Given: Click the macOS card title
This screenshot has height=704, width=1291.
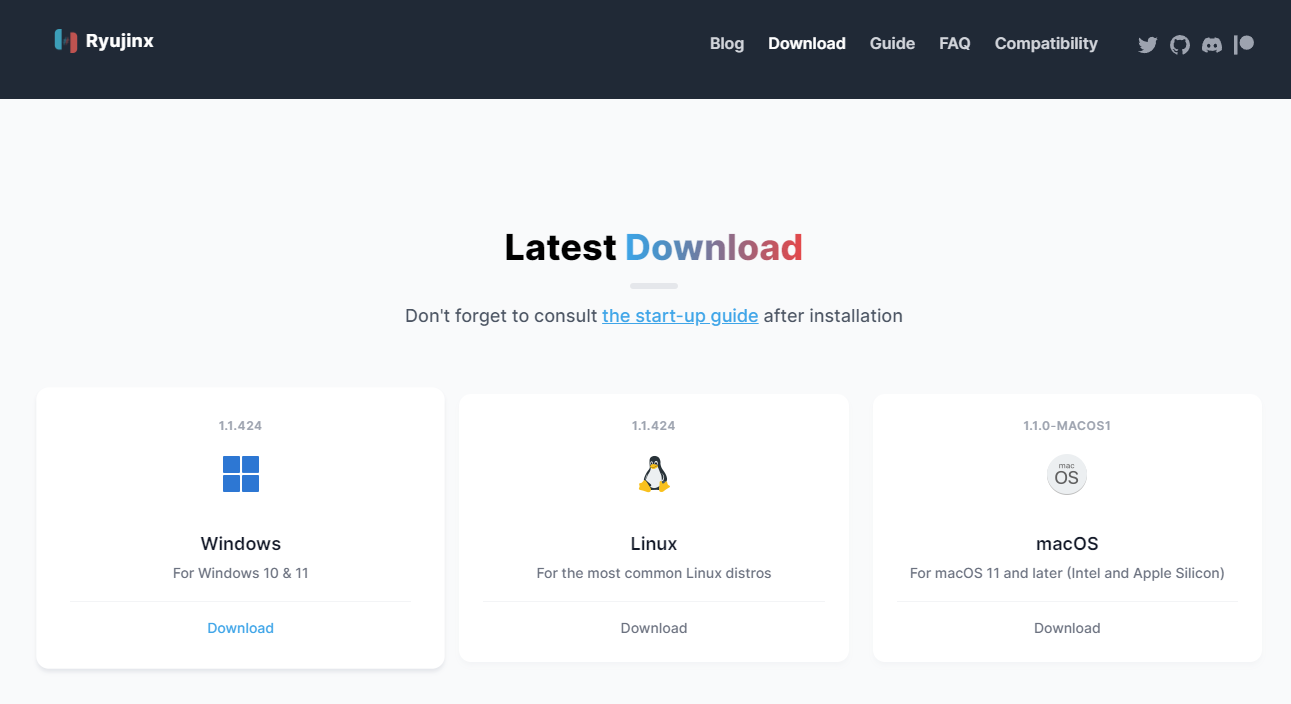Looking at the screenshot, I should click(x=1067, y=544).
